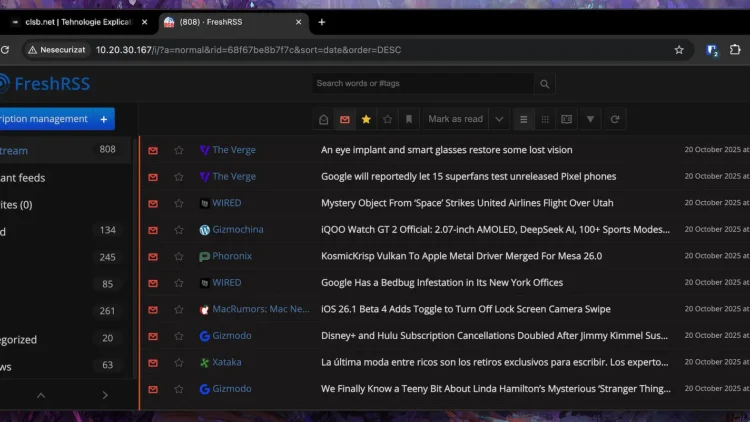Click the search magnifier button
750x422 pixels.
click(x=545, y=84)
